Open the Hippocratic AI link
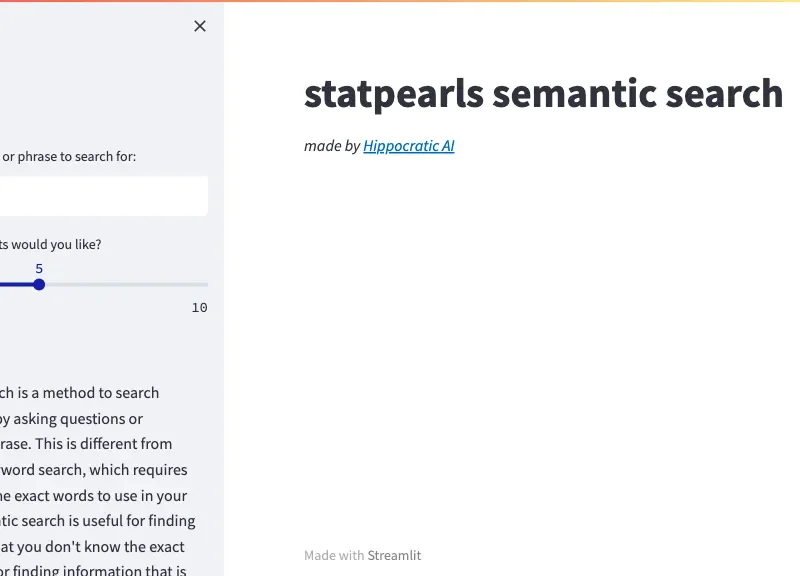 point(409,146)
